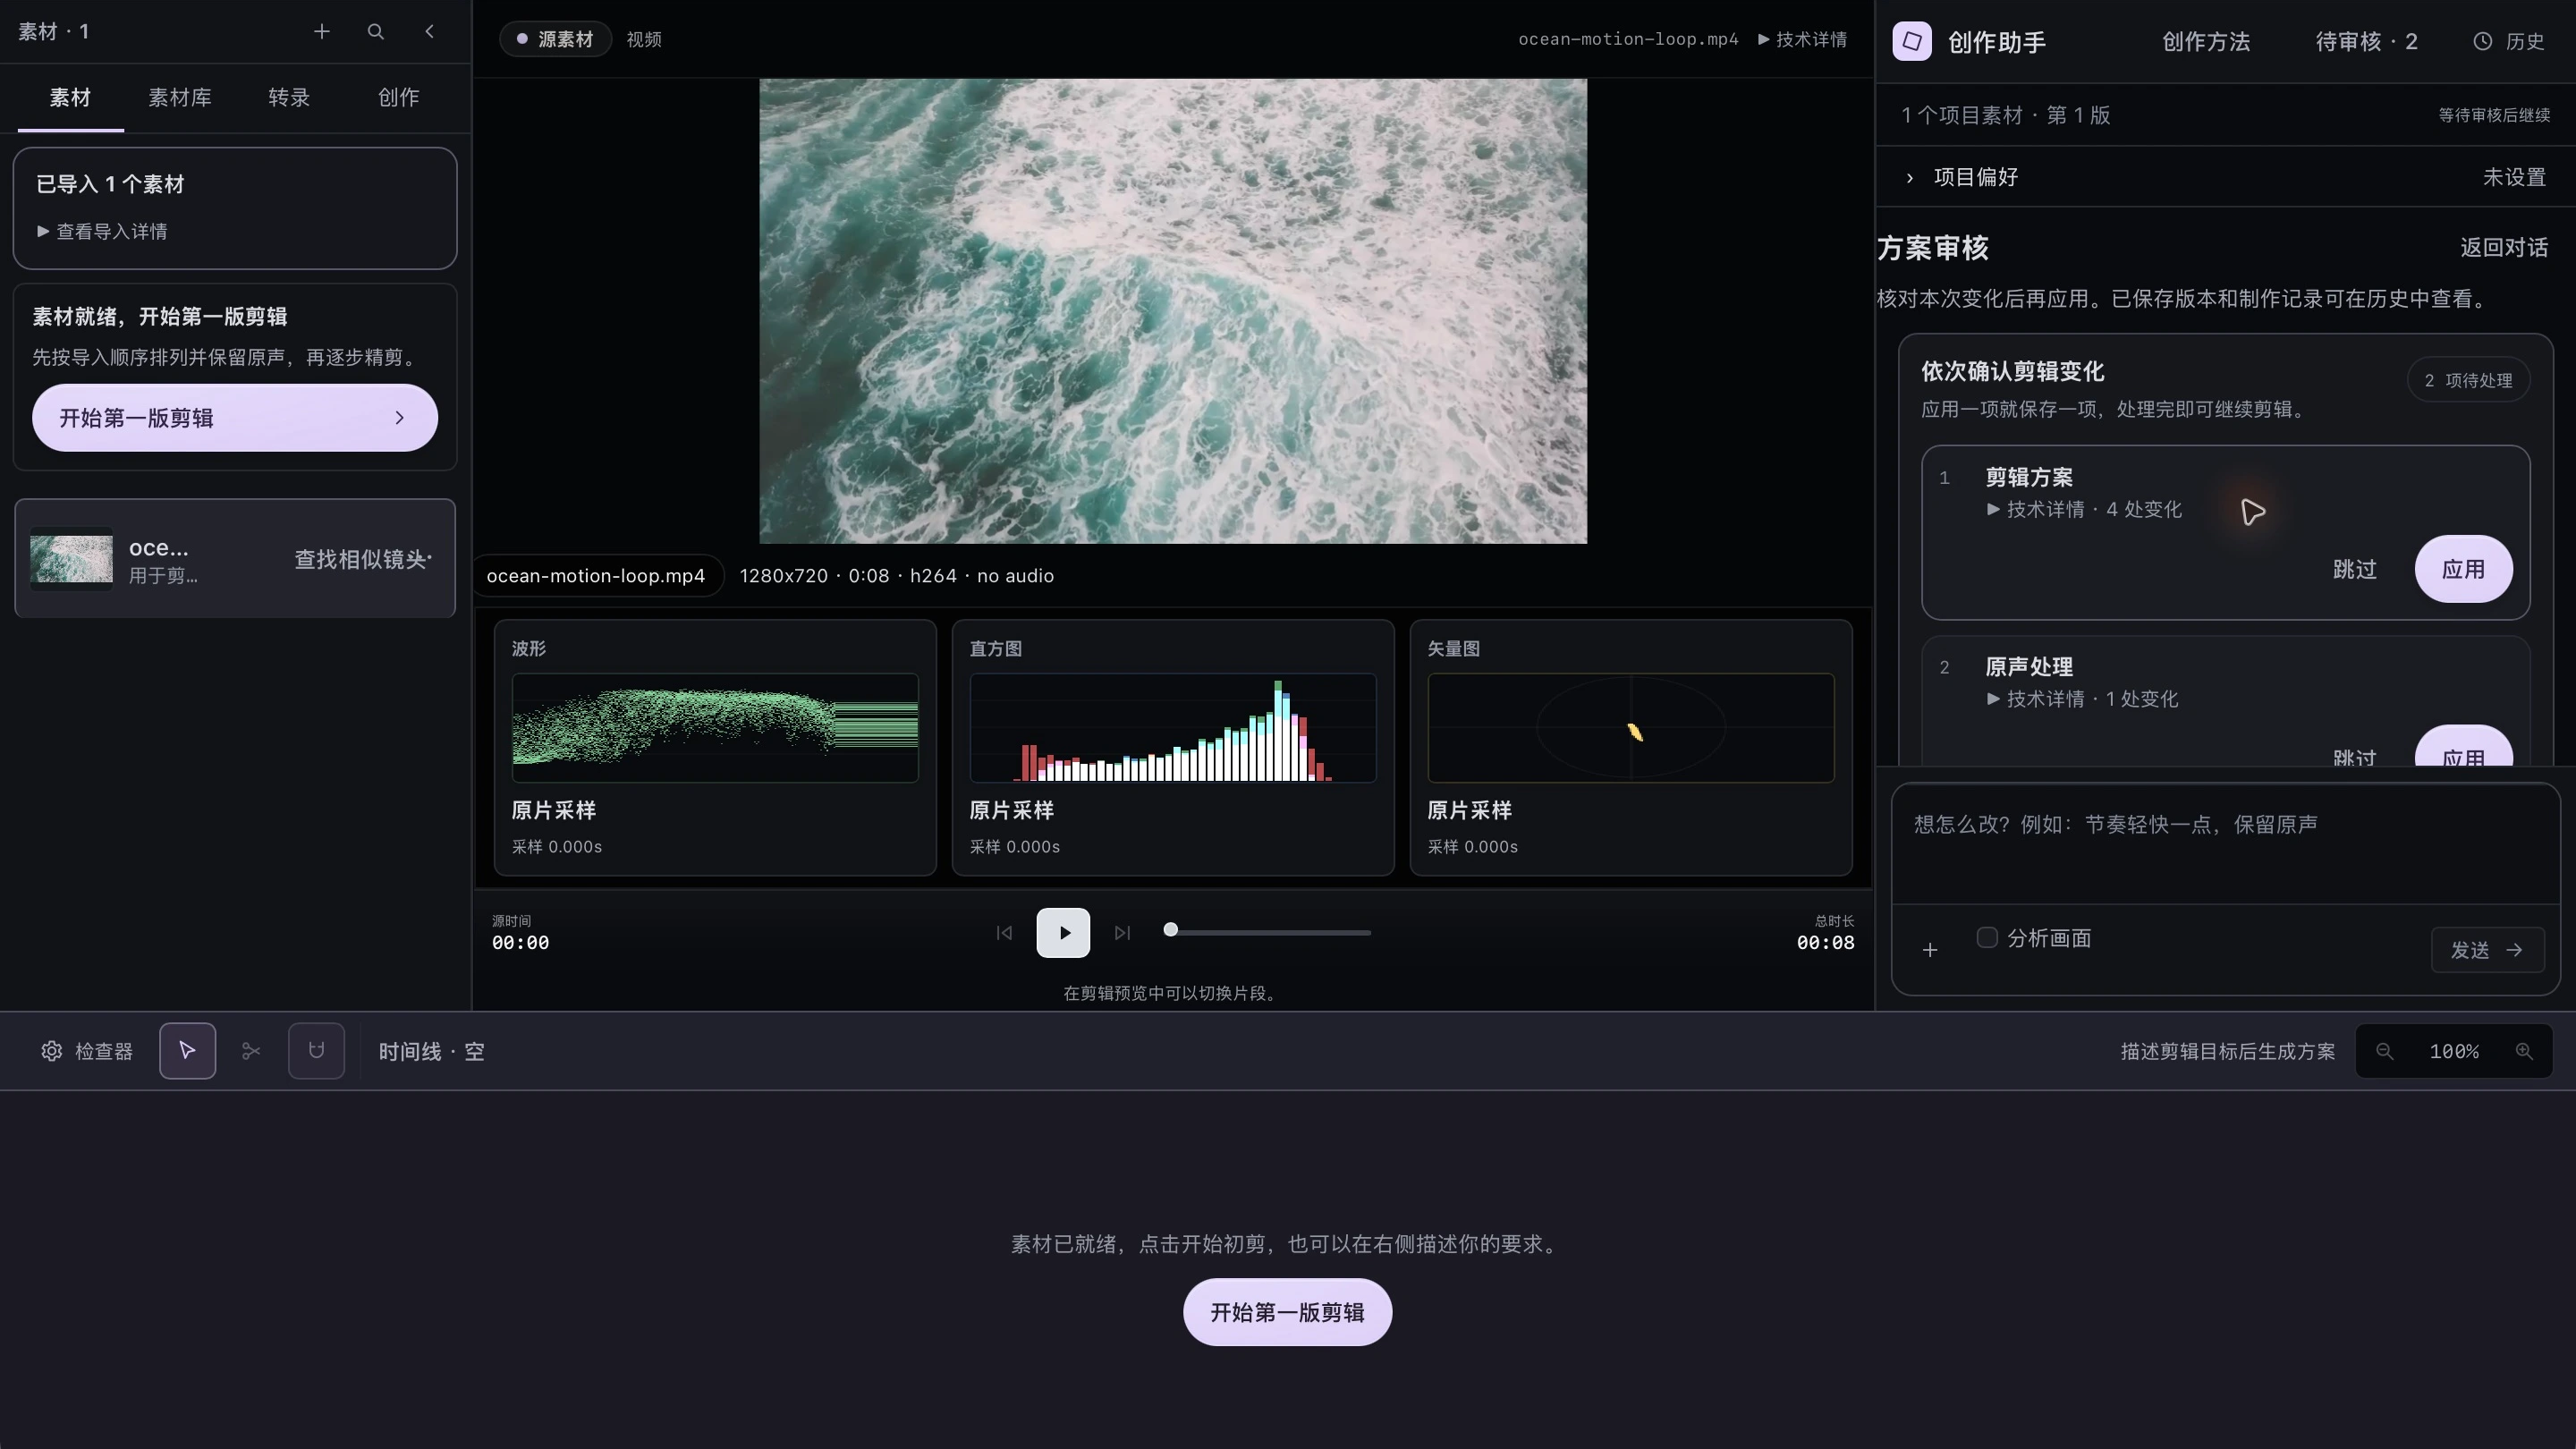Enable the 分析画面 checkbox

coord(1987,937)
